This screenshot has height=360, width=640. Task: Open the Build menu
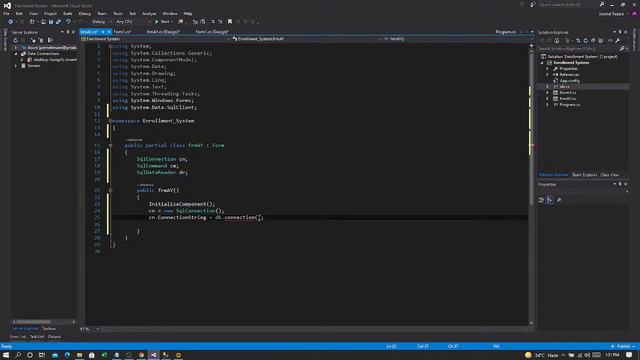[68, 13]
